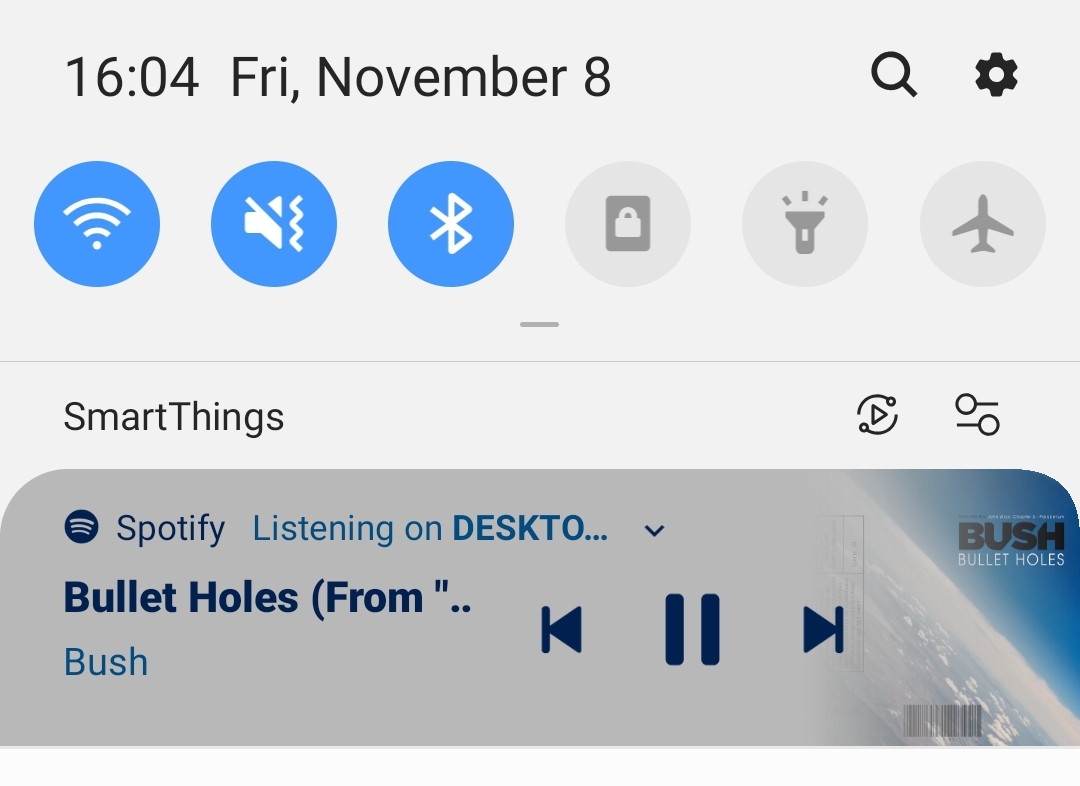Open the SmartThings devices control icon
Image resolution: width=1080 pixels, height=786 pixels.
[977, 415]
